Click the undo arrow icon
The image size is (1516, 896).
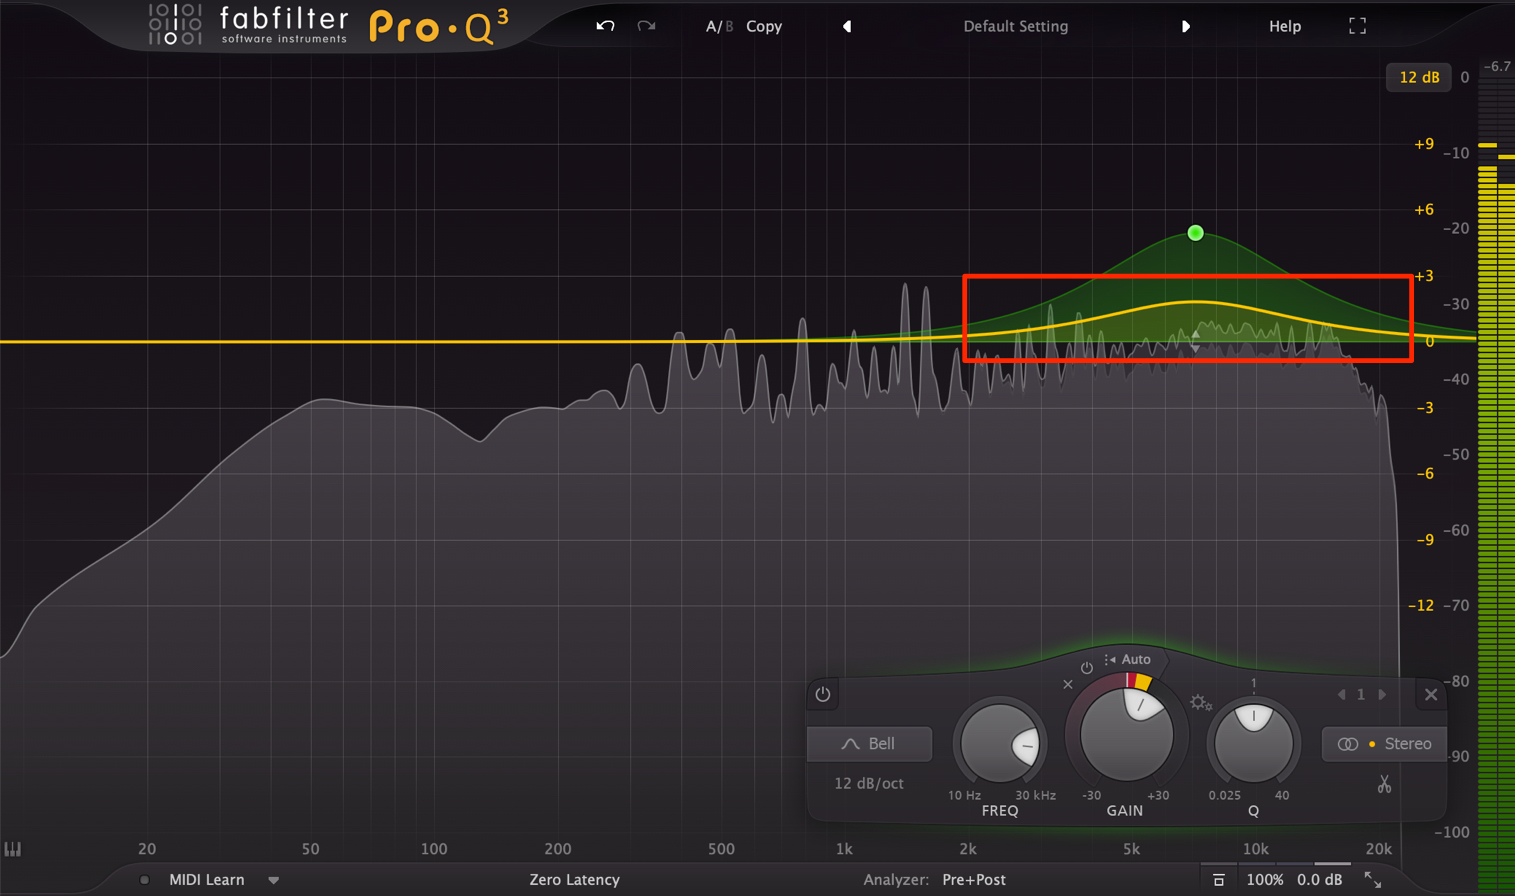[605, 26]
